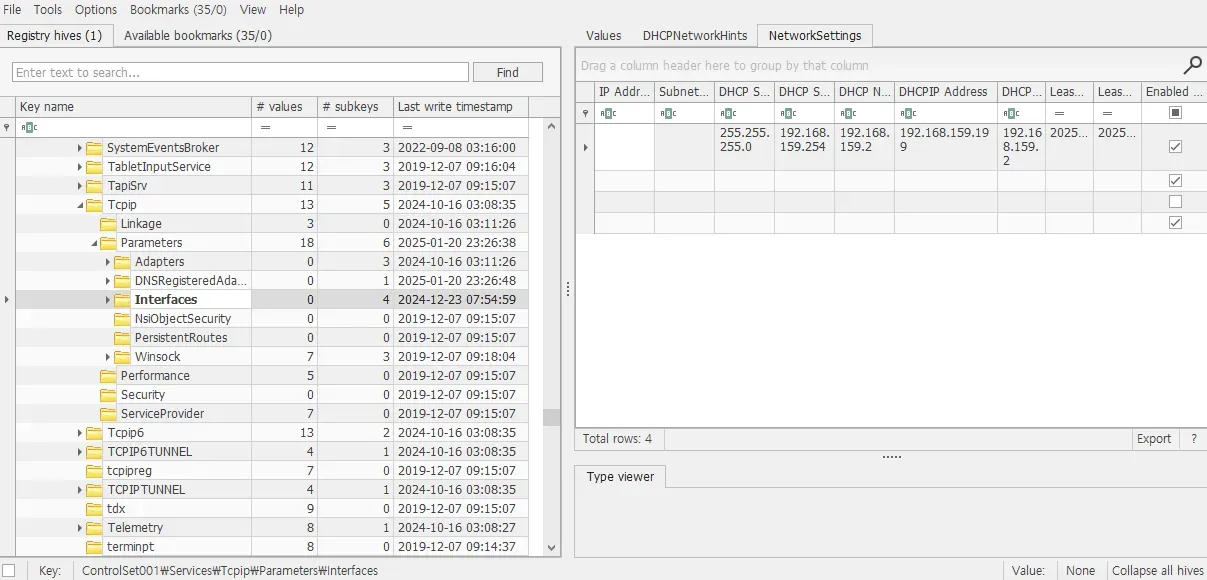Click the registry tree vertical scrollbar thumb

pyautogui.click(x=551, y=417)
